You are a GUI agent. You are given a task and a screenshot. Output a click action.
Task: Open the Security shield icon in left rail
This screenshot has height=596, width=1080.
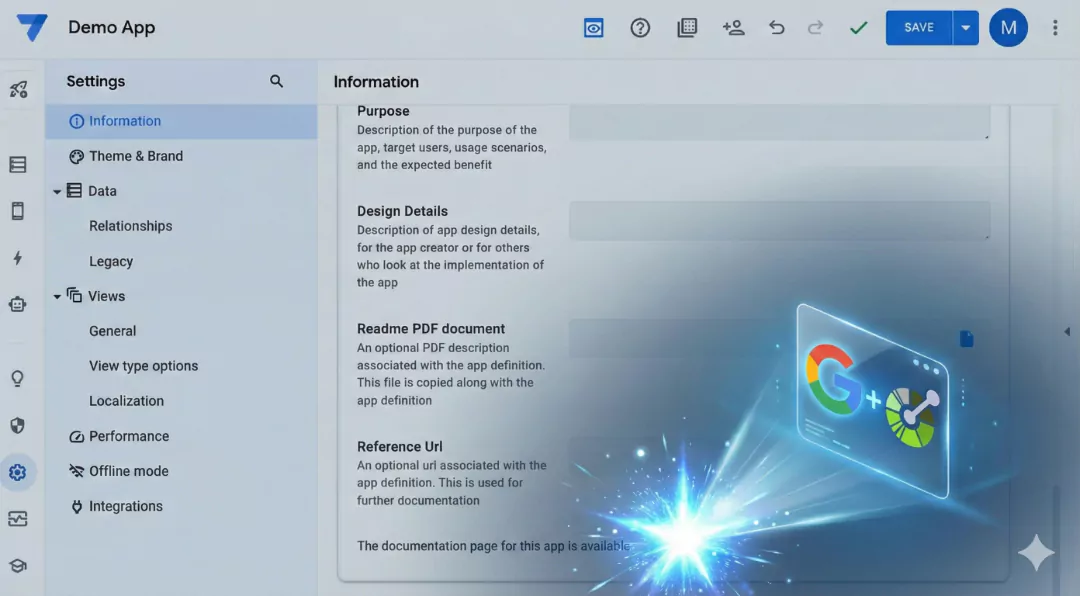point(18,425)
